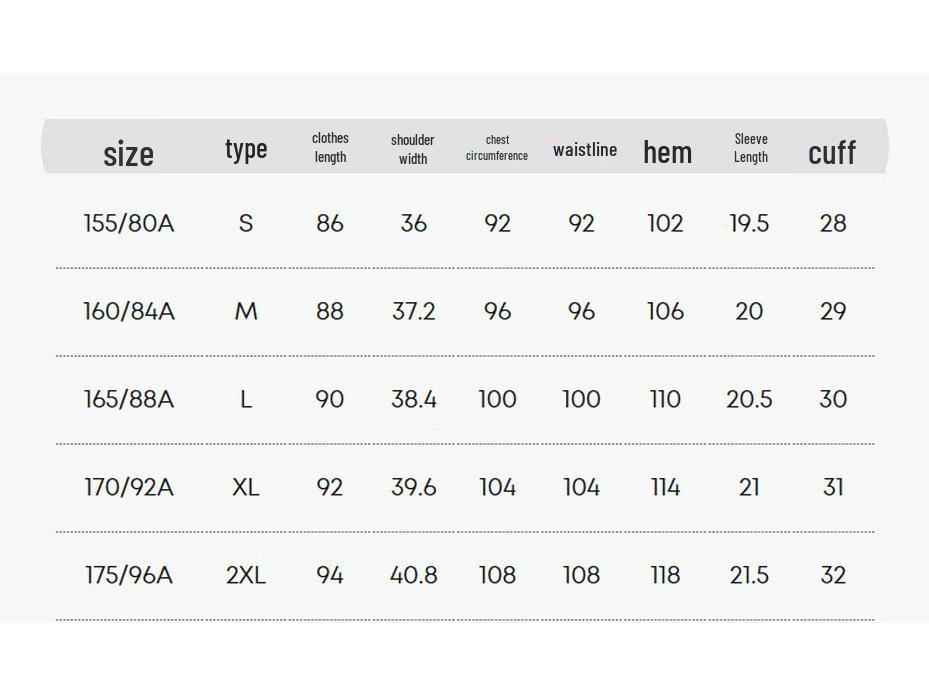Image resolution: width=929 pixels, height=697 pixels.
Task: Select the "clothes length" header
Action: (x=330, y=148)
